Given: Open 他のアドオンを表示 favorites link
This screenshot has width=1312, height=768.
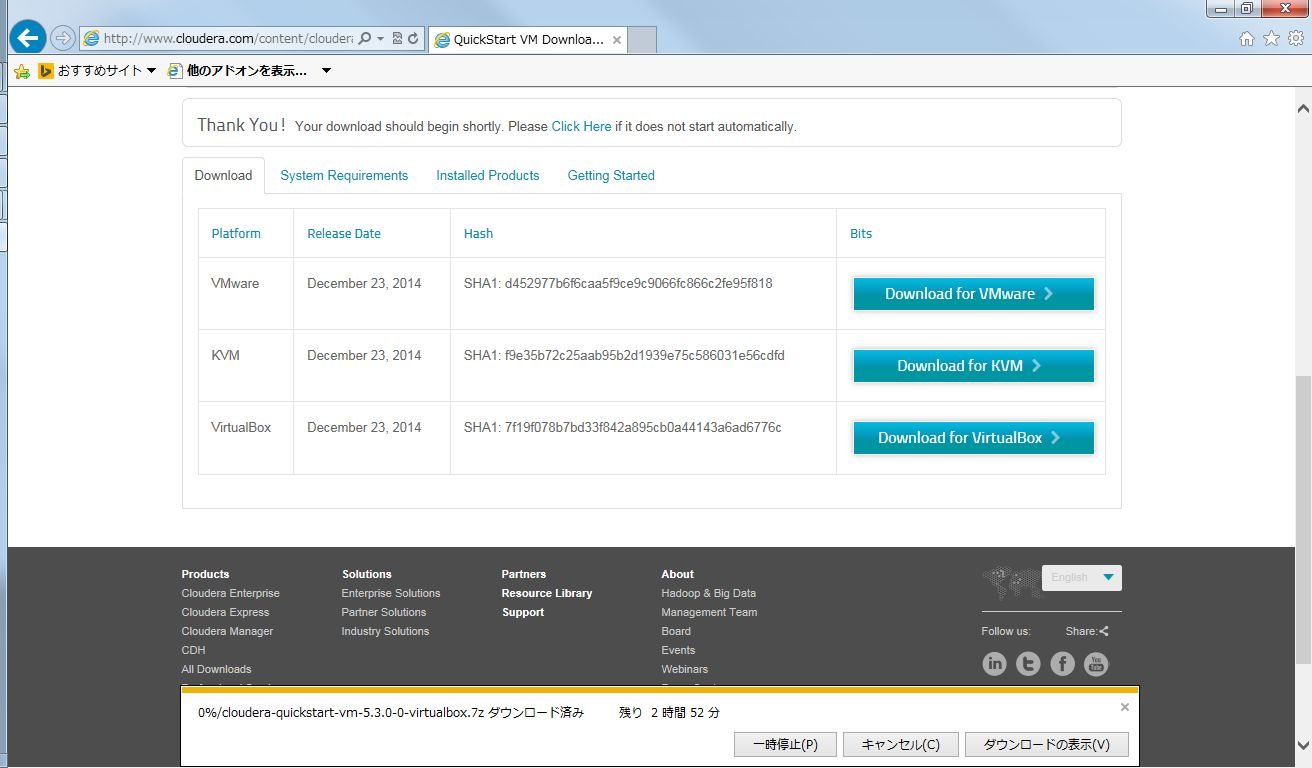Looking at the screenshot, I should pyautogui.click(x=238, y=71).
